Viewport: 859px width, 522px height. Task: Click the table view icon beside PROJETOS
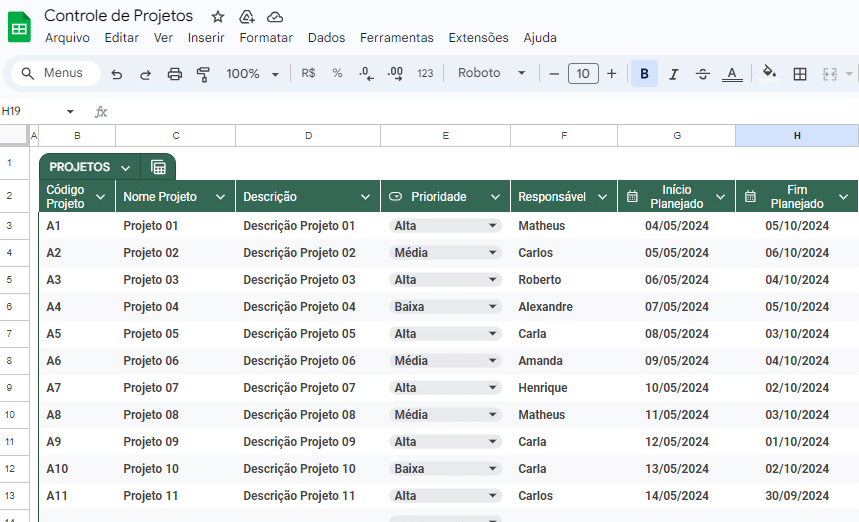(x=158, y=167)
